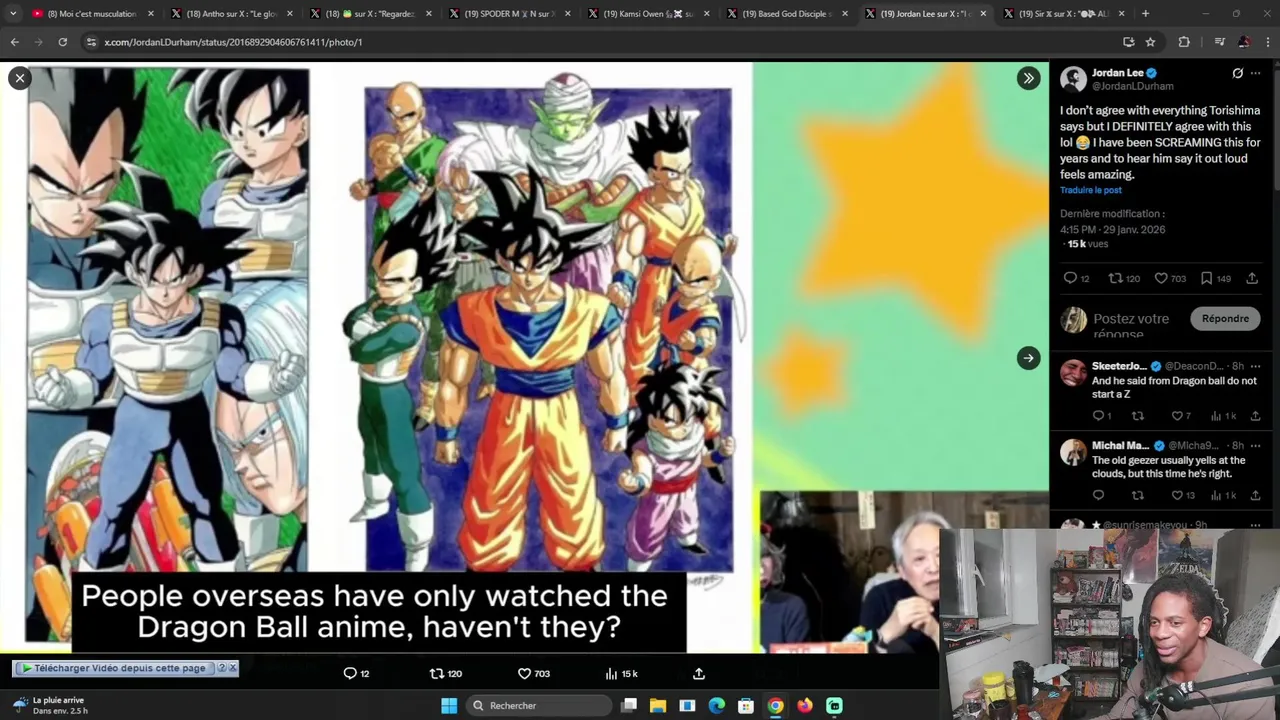This screenshot has height=720, width=1280.
Task: Open Jordan Lee profile avatar
Action: [1073, 79]
